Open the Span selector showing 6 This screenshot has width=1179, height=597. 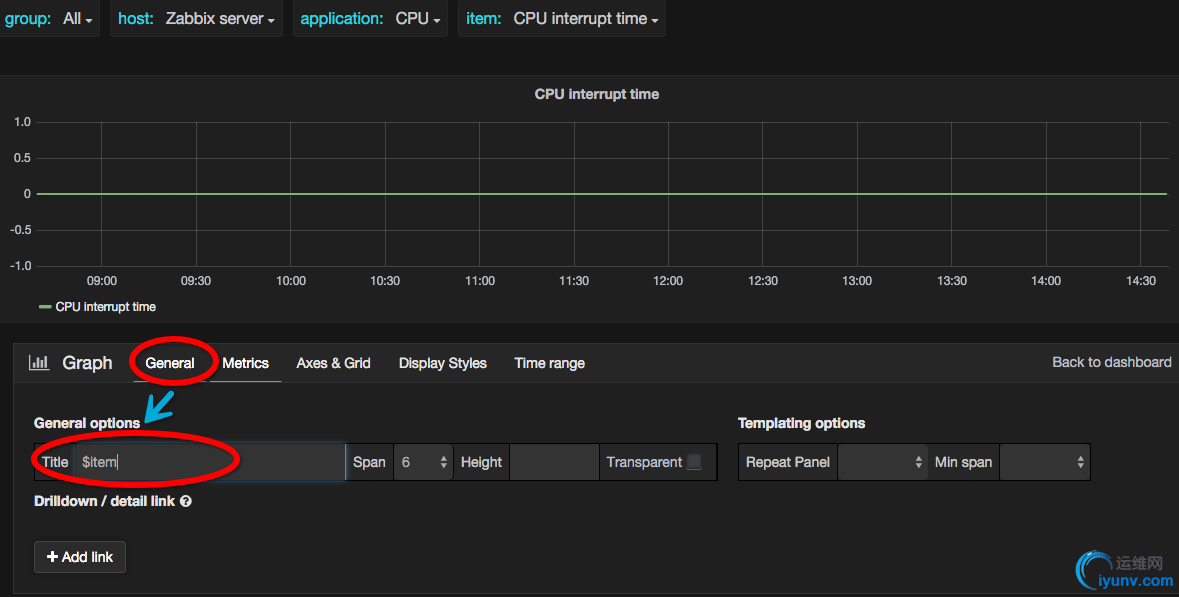[x=423, y=462]
